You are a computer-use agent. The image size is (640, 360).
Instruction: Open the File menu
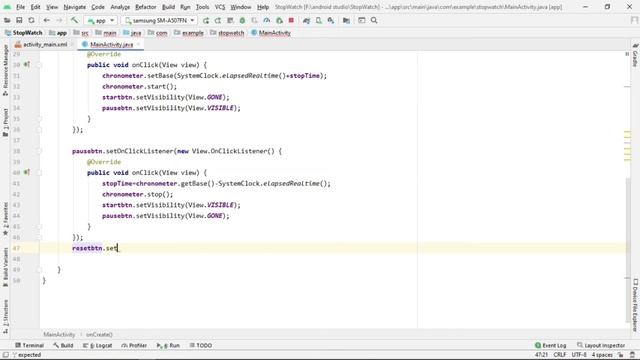(20, 7)
